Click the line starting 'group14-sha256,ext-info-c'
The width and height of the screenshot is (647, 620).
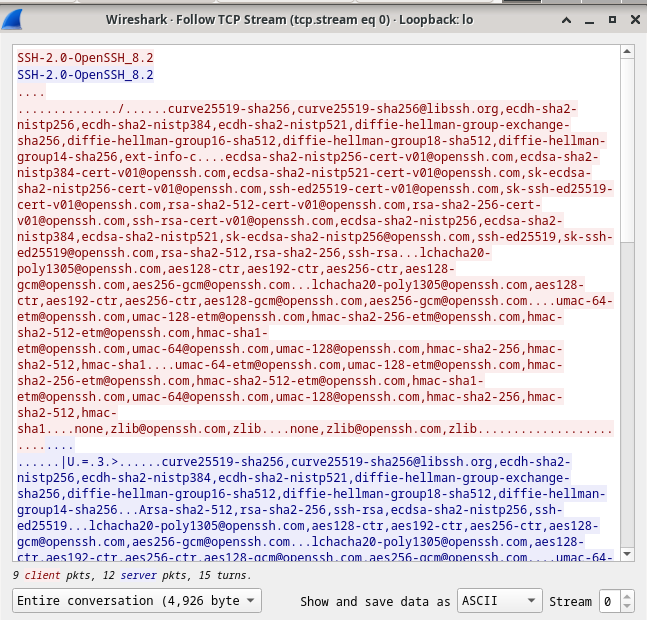307,157
